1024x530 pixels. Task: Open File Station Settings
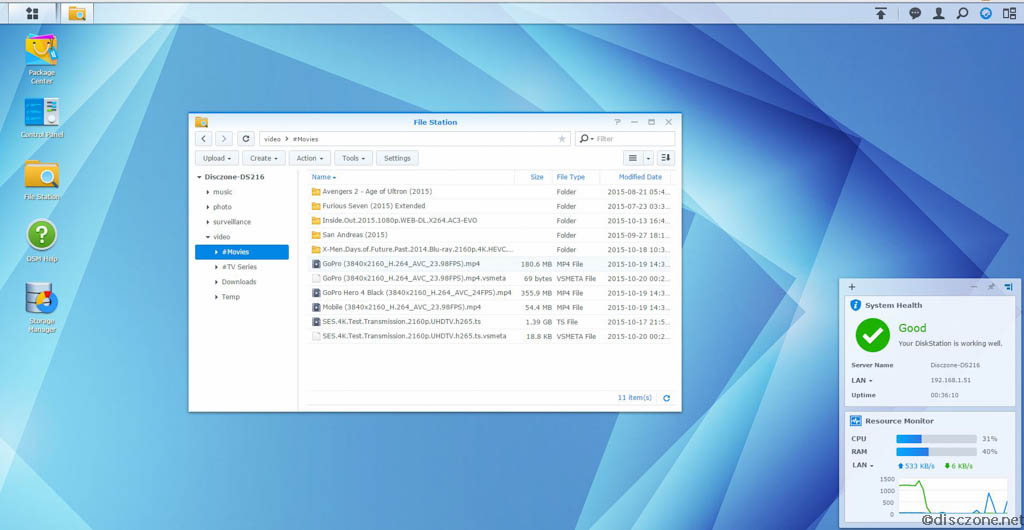point(397,158)
